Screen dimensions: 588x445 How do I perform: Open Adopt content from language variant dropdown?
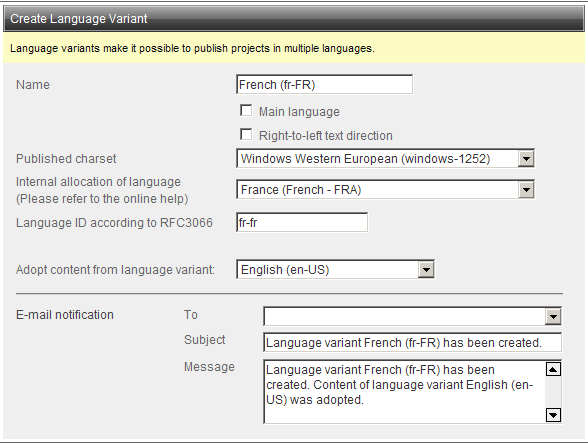(426, 270)
